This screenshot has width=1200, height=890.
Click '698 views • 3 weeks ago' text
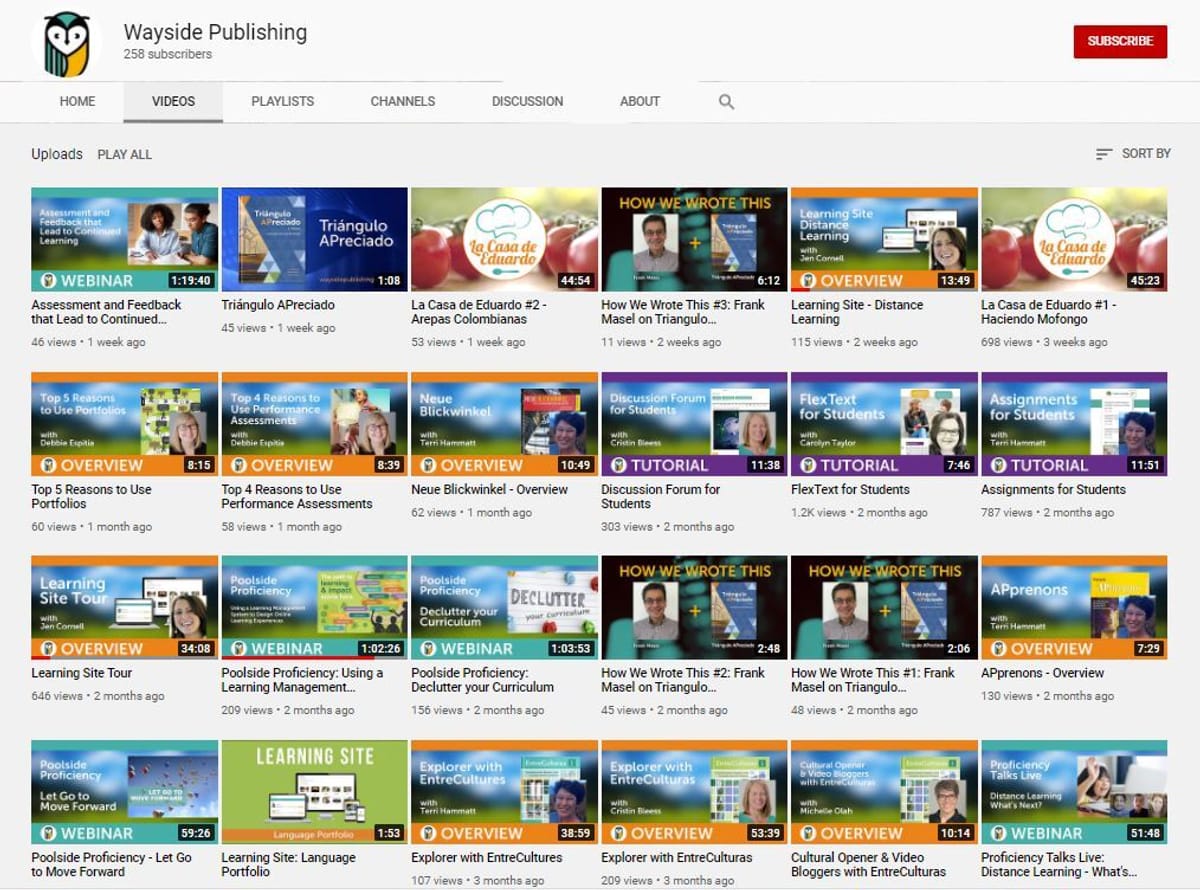tap(1044, 342)
